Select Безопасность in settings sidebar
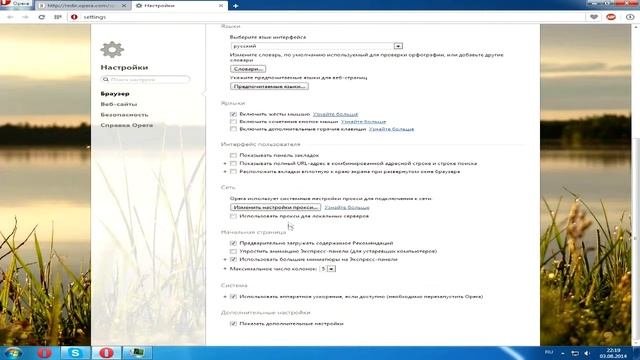The width and height of the screenshot is (640, 360). point(124,115)
